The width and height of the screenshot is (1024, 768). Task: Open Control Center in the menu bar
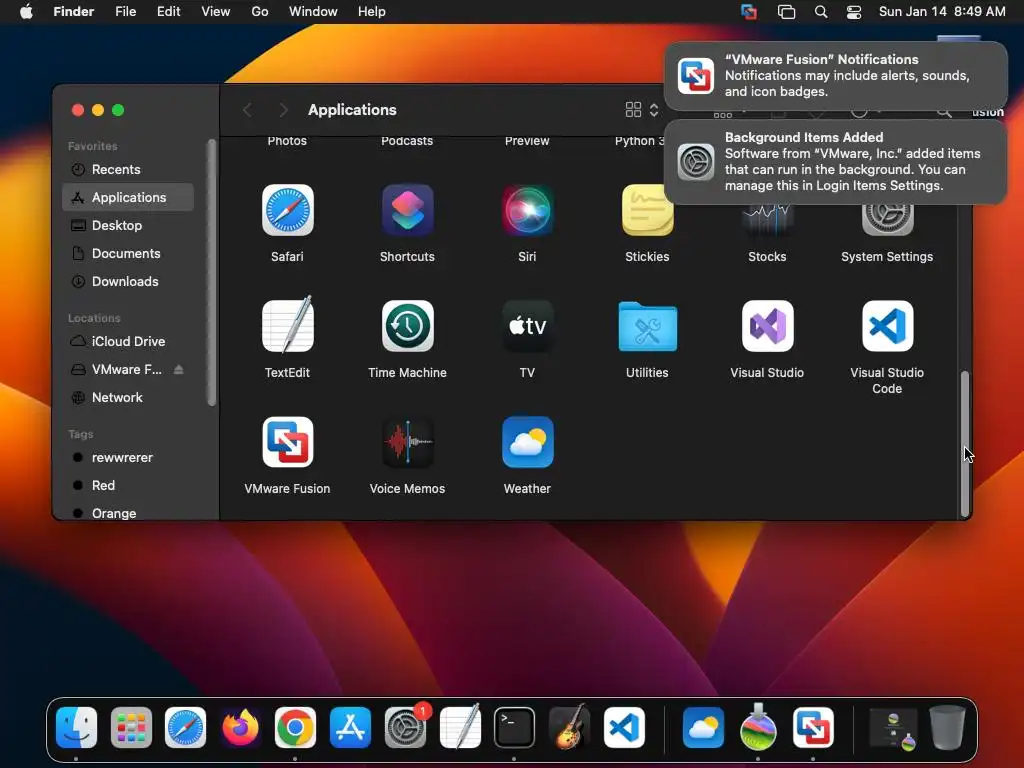(854, 12)
